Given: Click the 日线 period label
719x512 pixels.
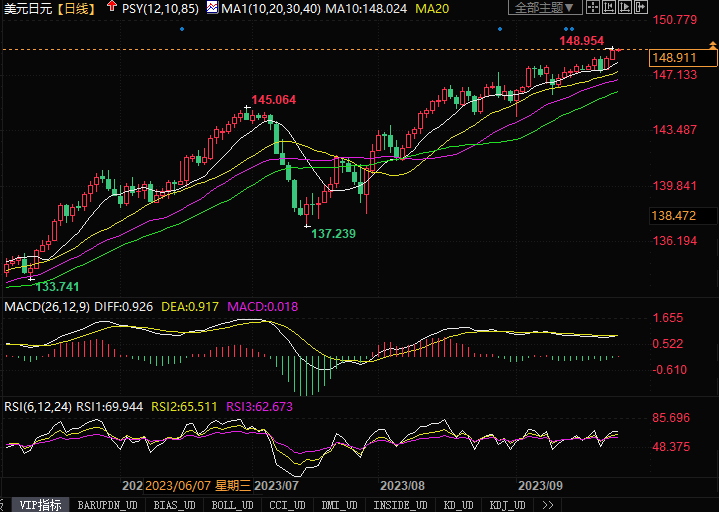Looking at the screenshot, I should coord(77,9).
